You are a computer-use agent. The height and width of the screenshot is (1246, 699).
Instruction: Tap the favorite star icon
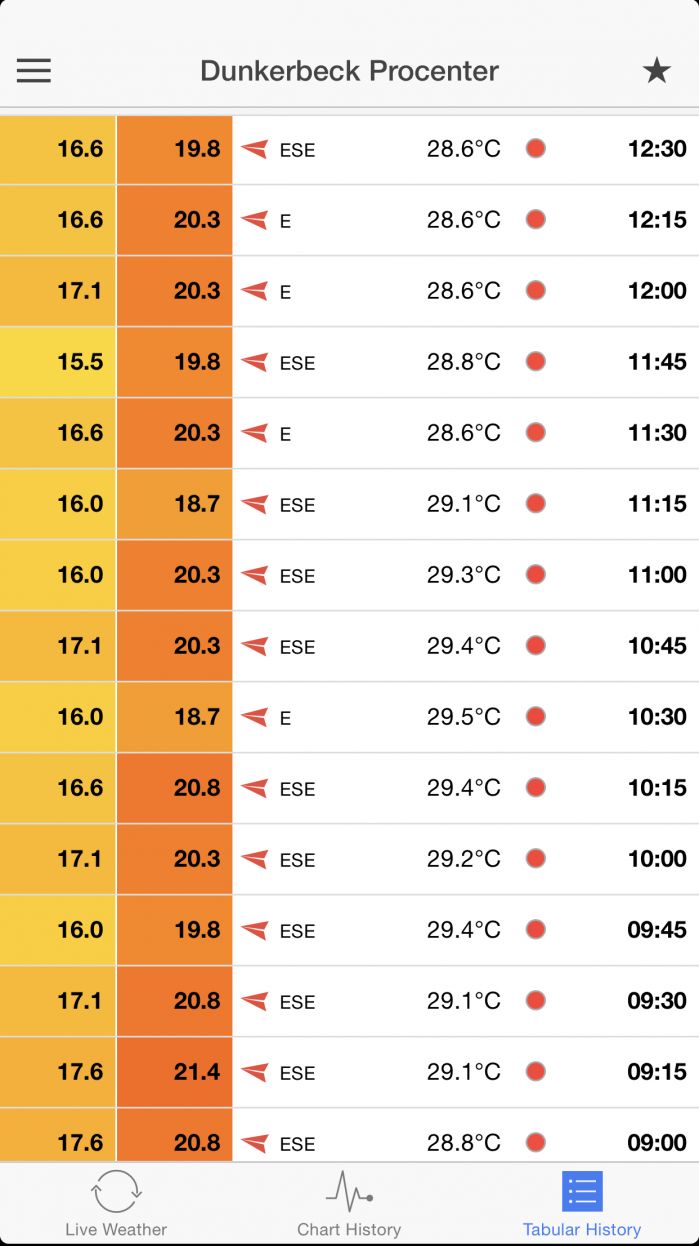[656, 70]
